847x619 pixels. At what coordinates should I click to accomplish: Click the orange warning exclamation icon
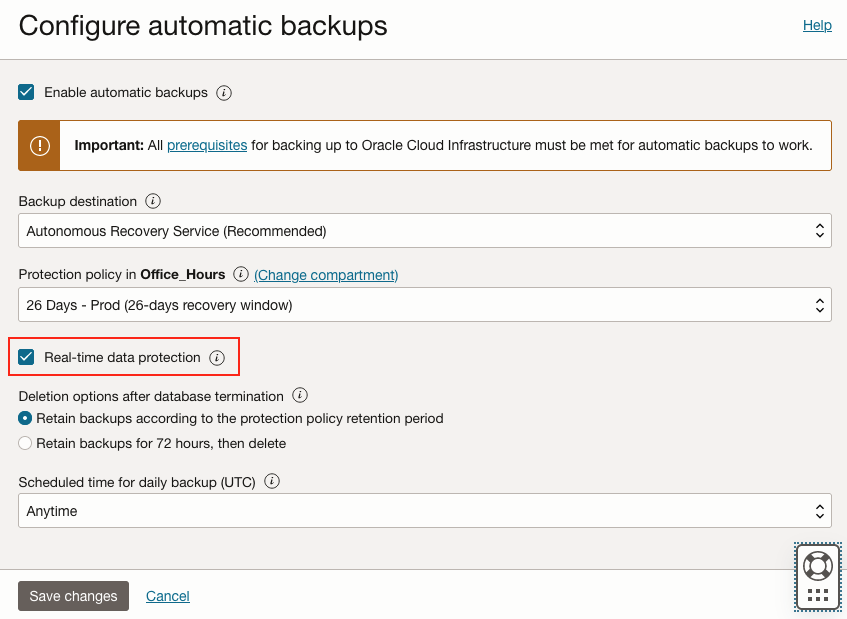click(39, 146)
